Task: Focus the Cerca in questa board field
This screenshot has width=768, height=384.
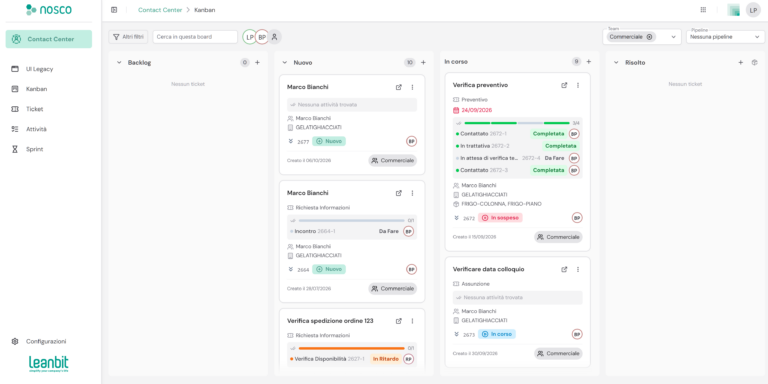Action: 195,37
